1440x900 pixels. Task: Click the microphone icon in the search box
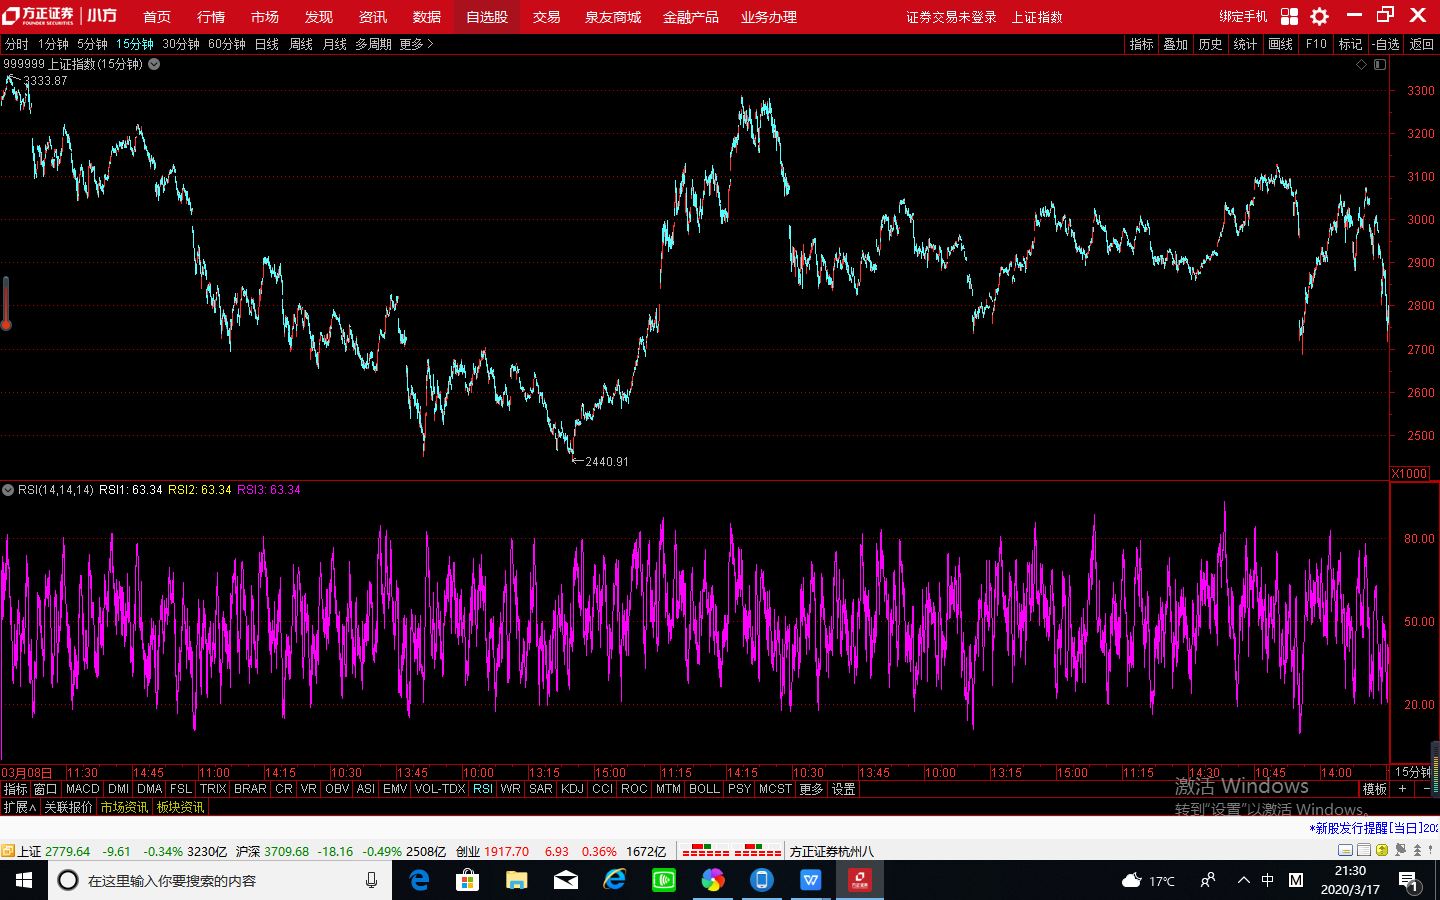[x=371, y=880]
